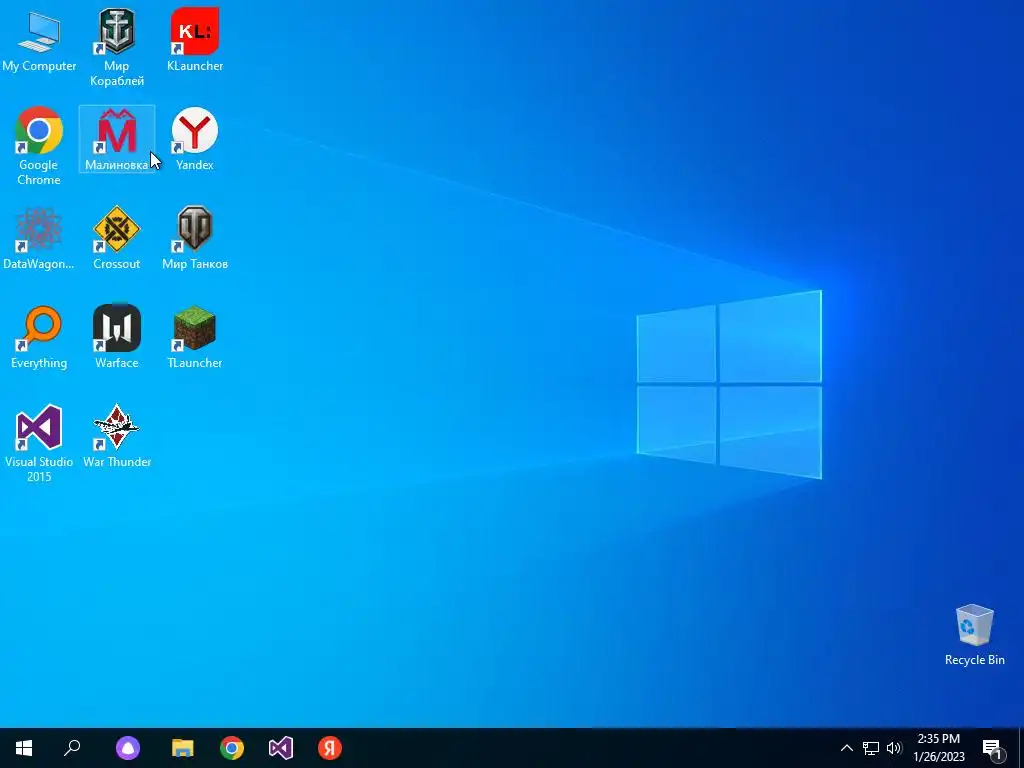Open Yandex Browser from the taskbar
The width and height of the screenshot is (1024, 768).
click(x=330, y=748)
